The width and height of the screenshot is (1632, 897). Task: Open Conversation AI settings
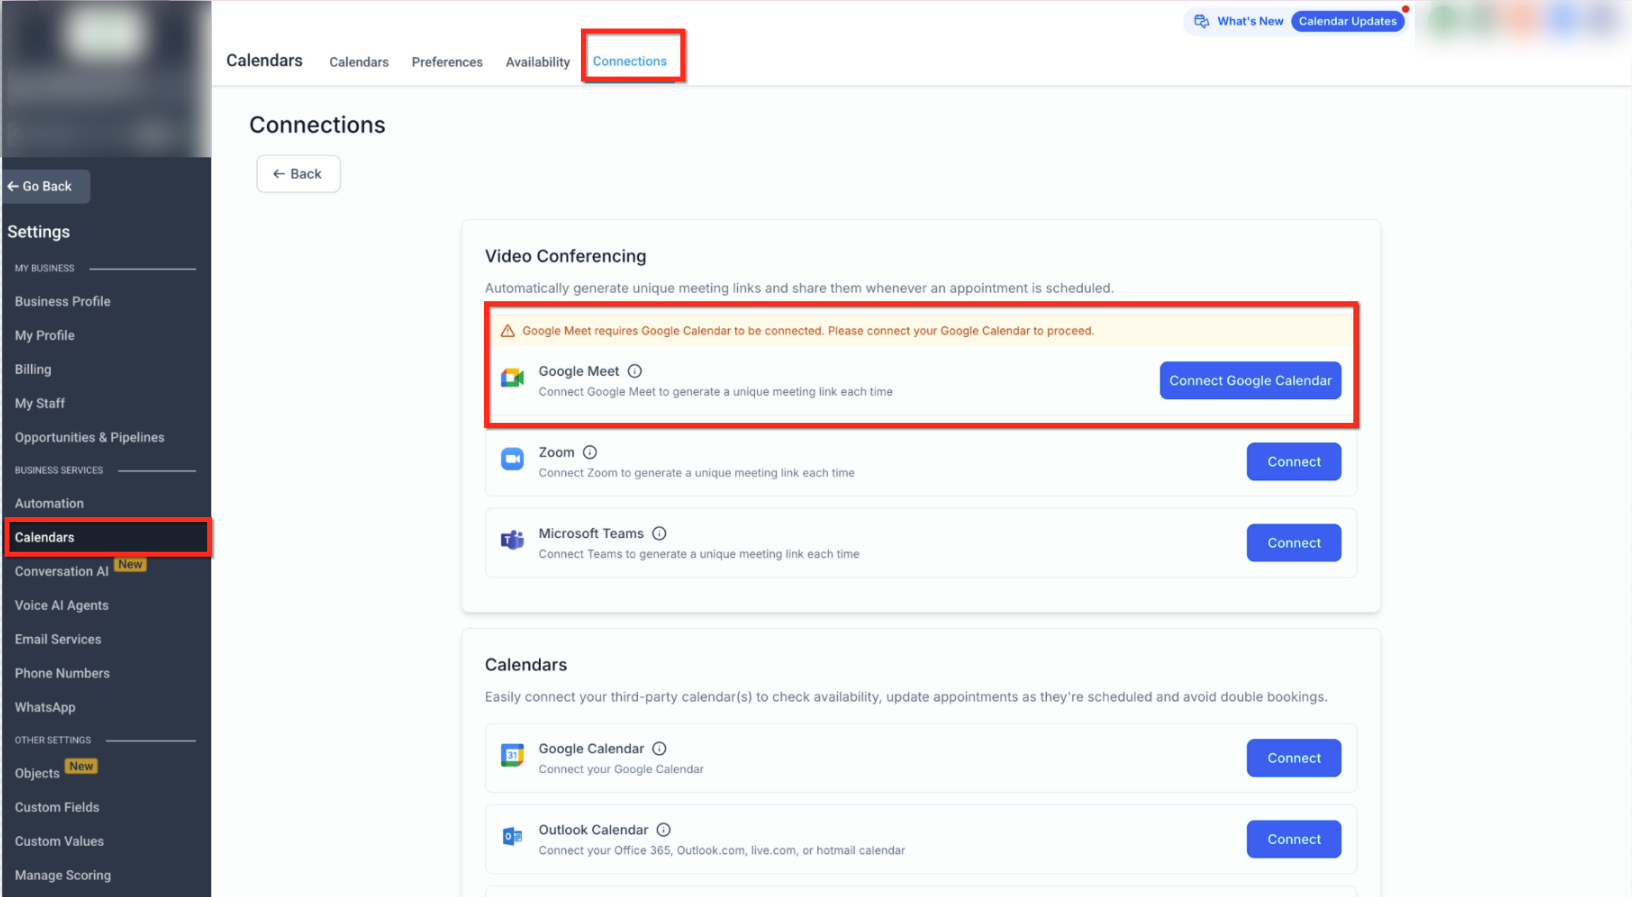pyautogui.click(x=62, y=571)
